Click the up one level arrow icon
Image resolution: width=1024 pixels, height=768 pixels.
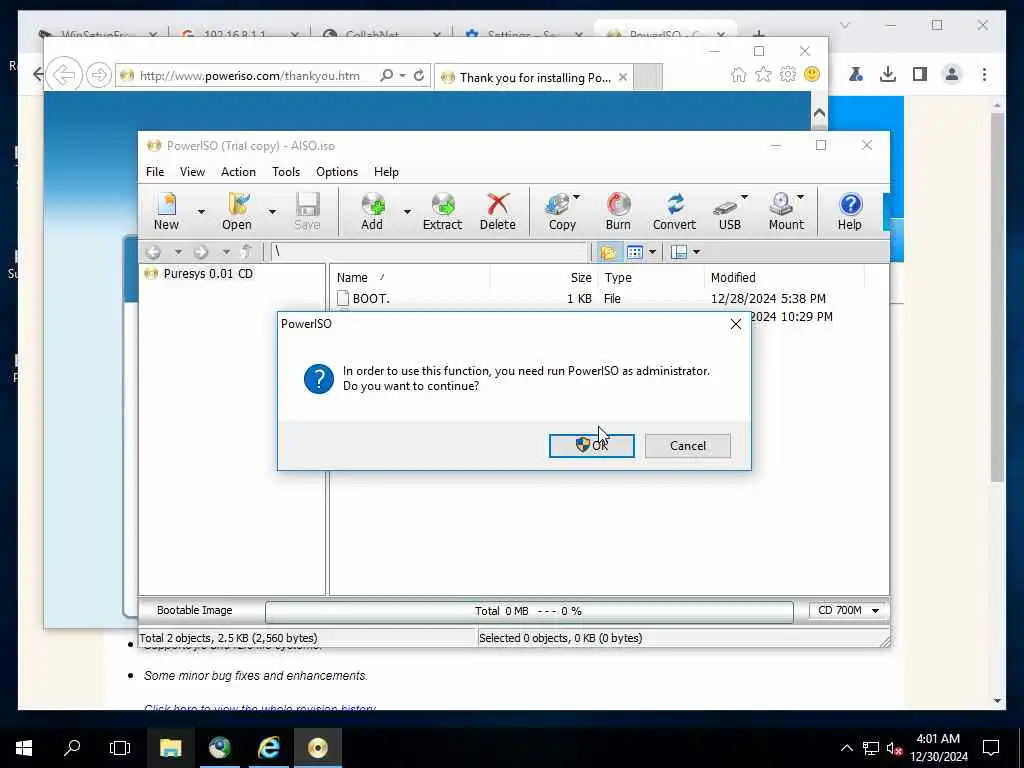coord(246,252)
